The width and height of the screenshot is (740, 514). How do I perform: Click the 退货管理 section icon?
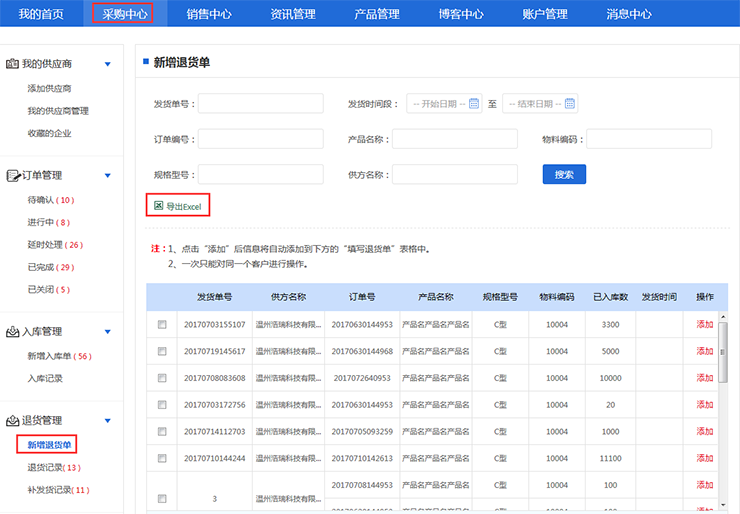[x=12, y=421]
